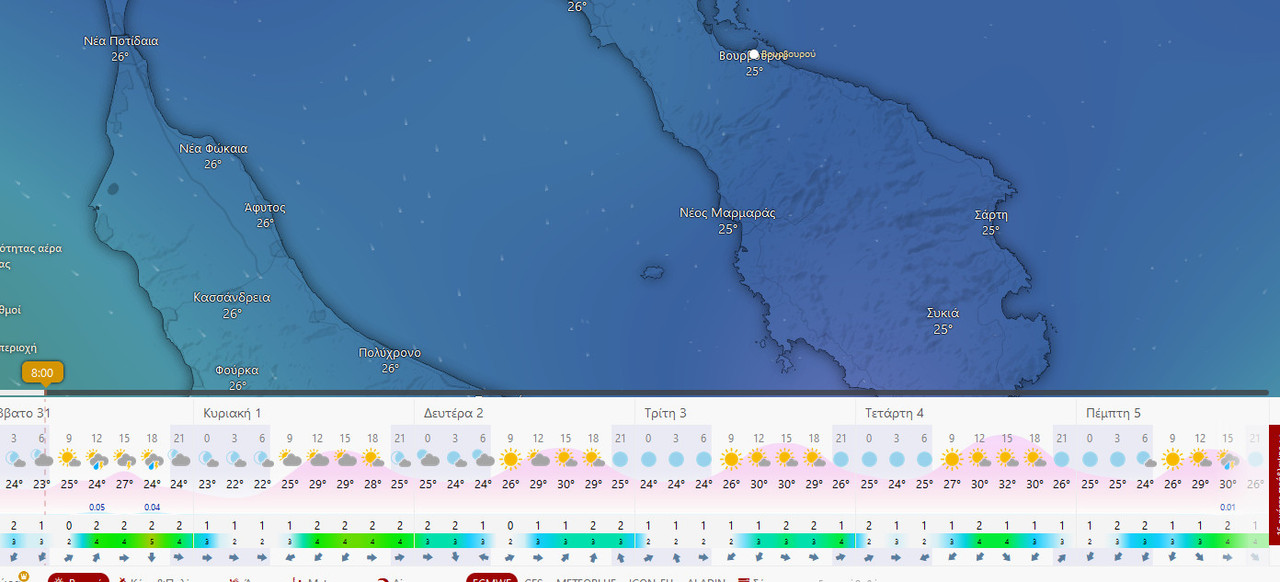This screenshot has height=582, width=1280.
Task: Click clear night icon for Τρίτη 3 at 3
Action: pyautogui.click(x=676, y=459)
